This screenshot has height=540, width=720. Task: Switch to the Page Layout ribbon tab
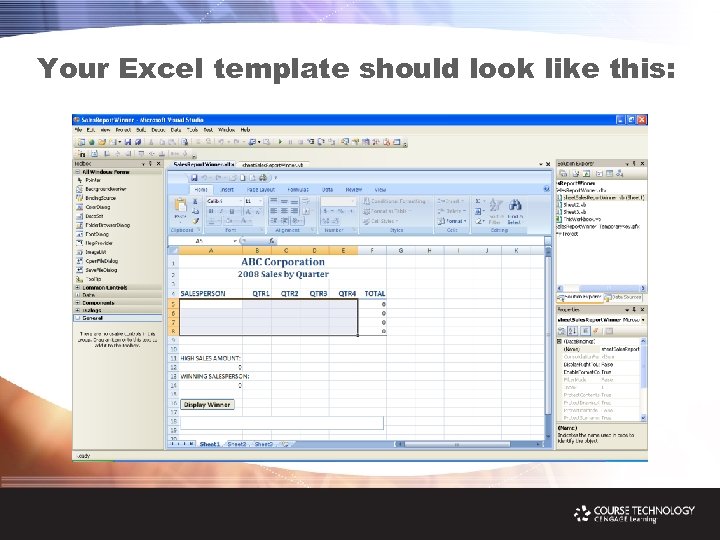click(260, 189)
